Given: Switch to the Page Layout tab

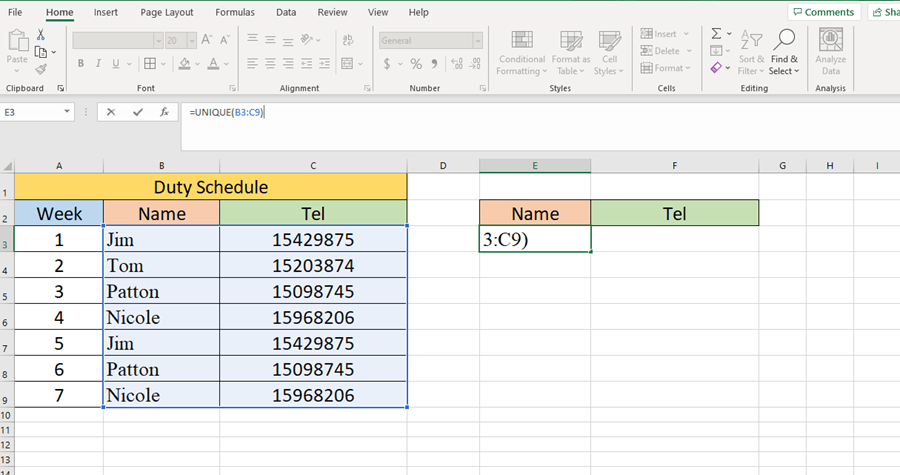Looking at the screenshot, I should point(167,12).
